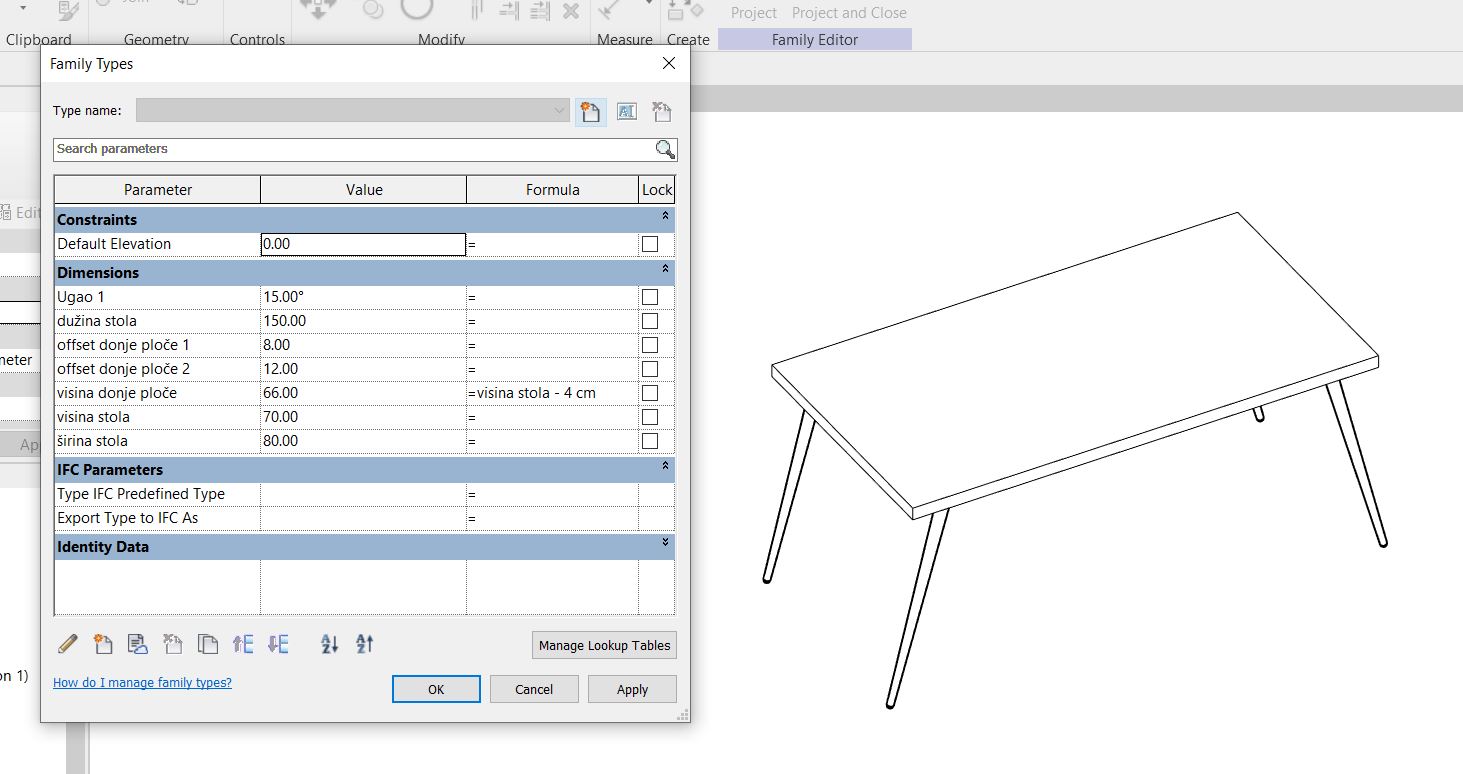Screen dimensions: 1463x774
Task: Toggle lock for visina stola
Action: [x=650, y=417]
